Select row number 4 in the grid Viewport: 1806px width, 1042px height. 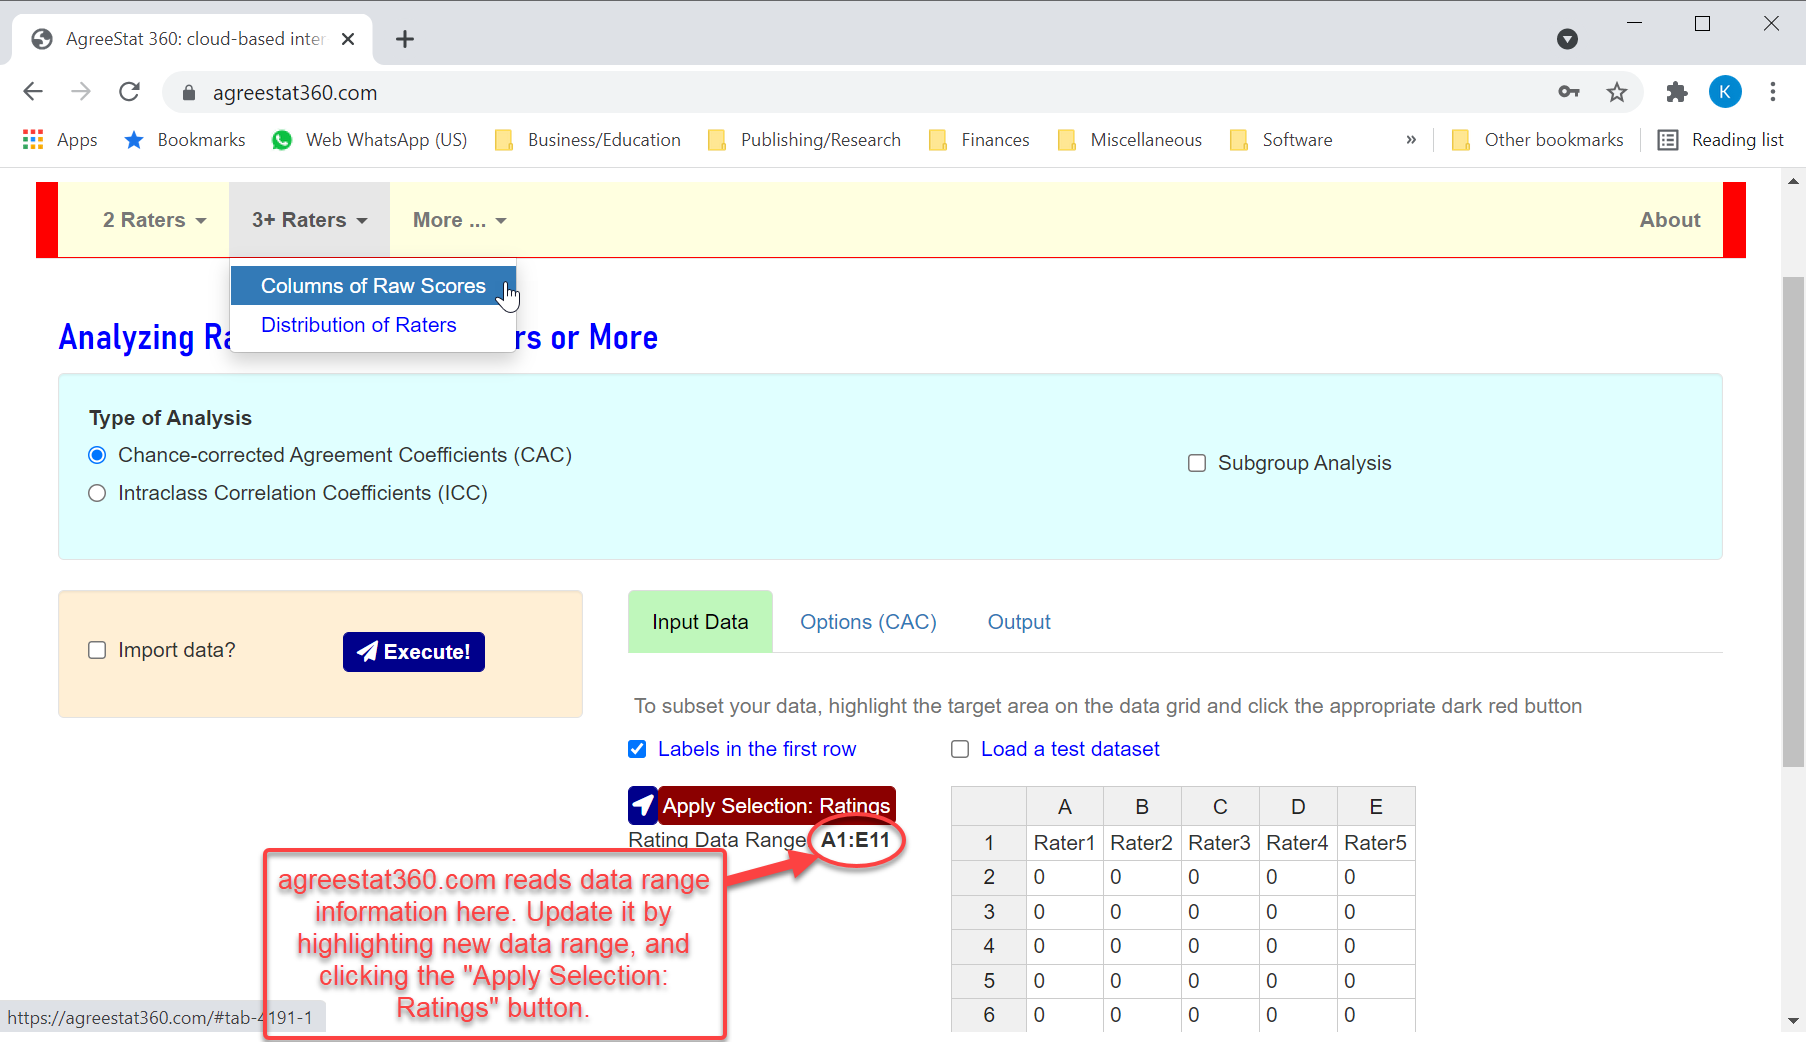[989, 946]
